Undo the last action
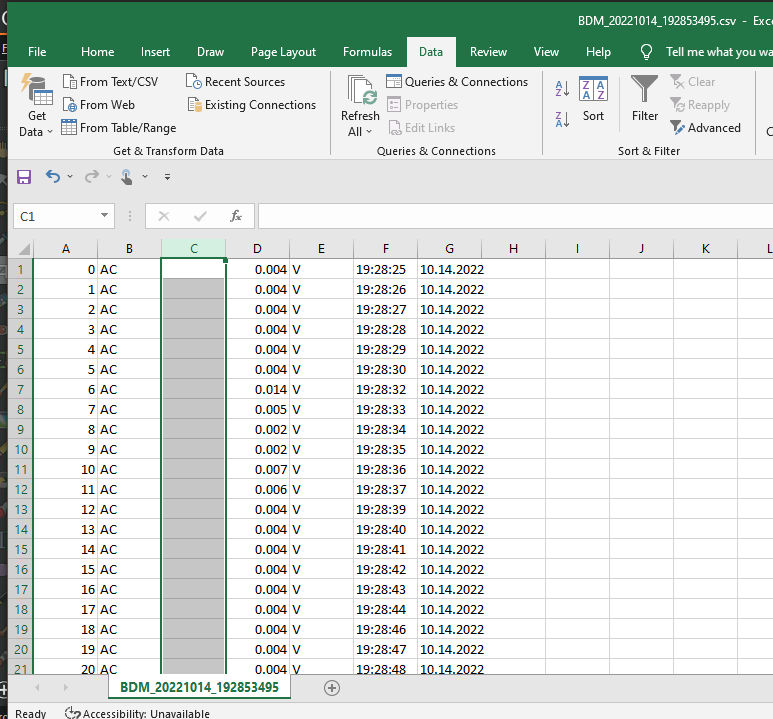The width and height of the screenshot is (773, 719). 53,176
